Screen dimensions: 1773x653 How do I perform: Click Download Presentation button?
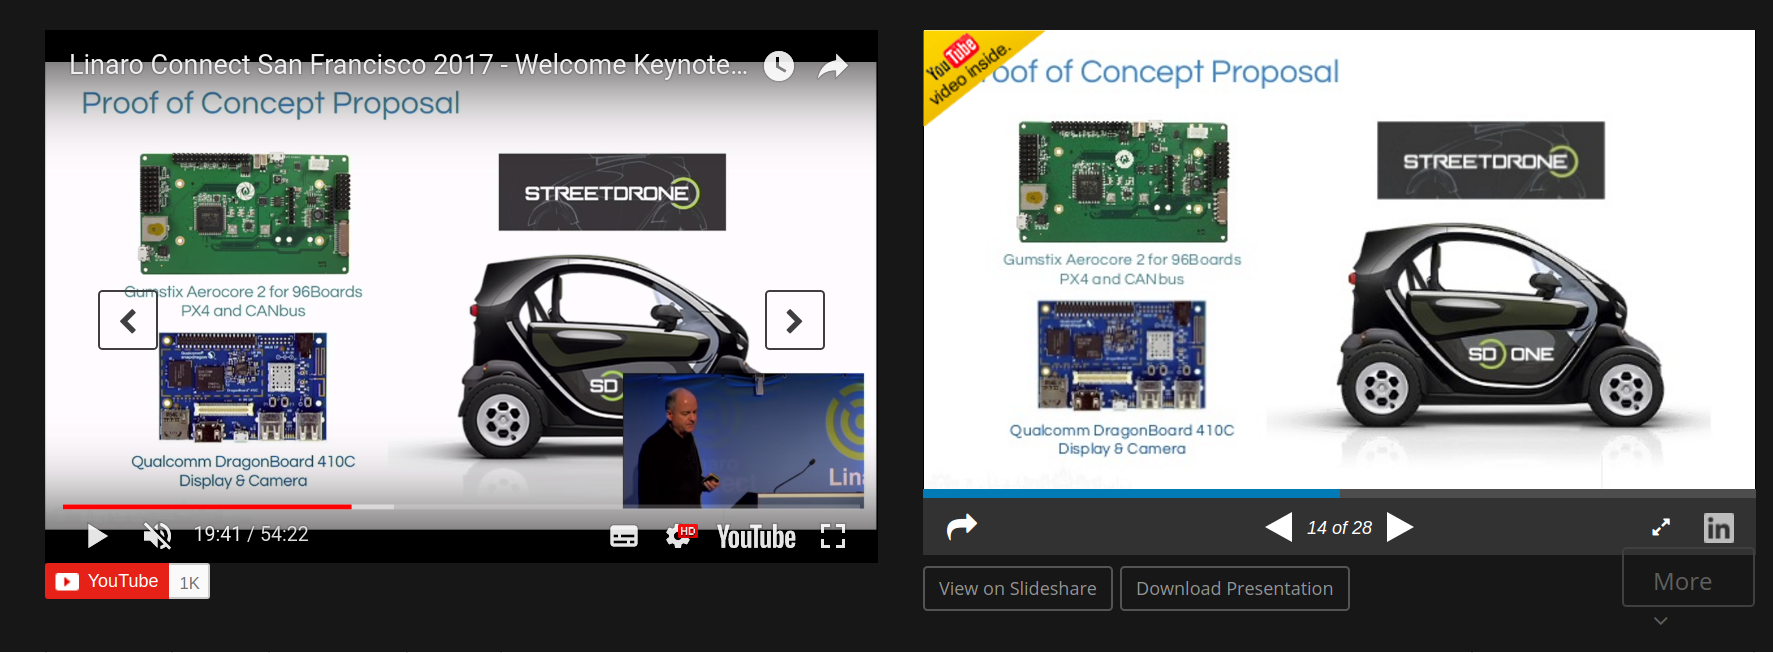point(1235,588)
